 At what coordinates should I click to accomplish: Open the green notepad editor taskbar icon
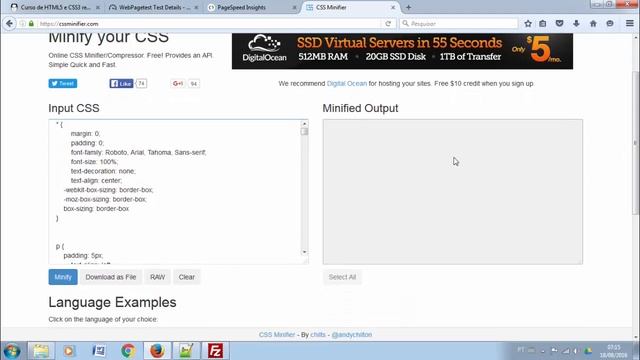(186, 351)
